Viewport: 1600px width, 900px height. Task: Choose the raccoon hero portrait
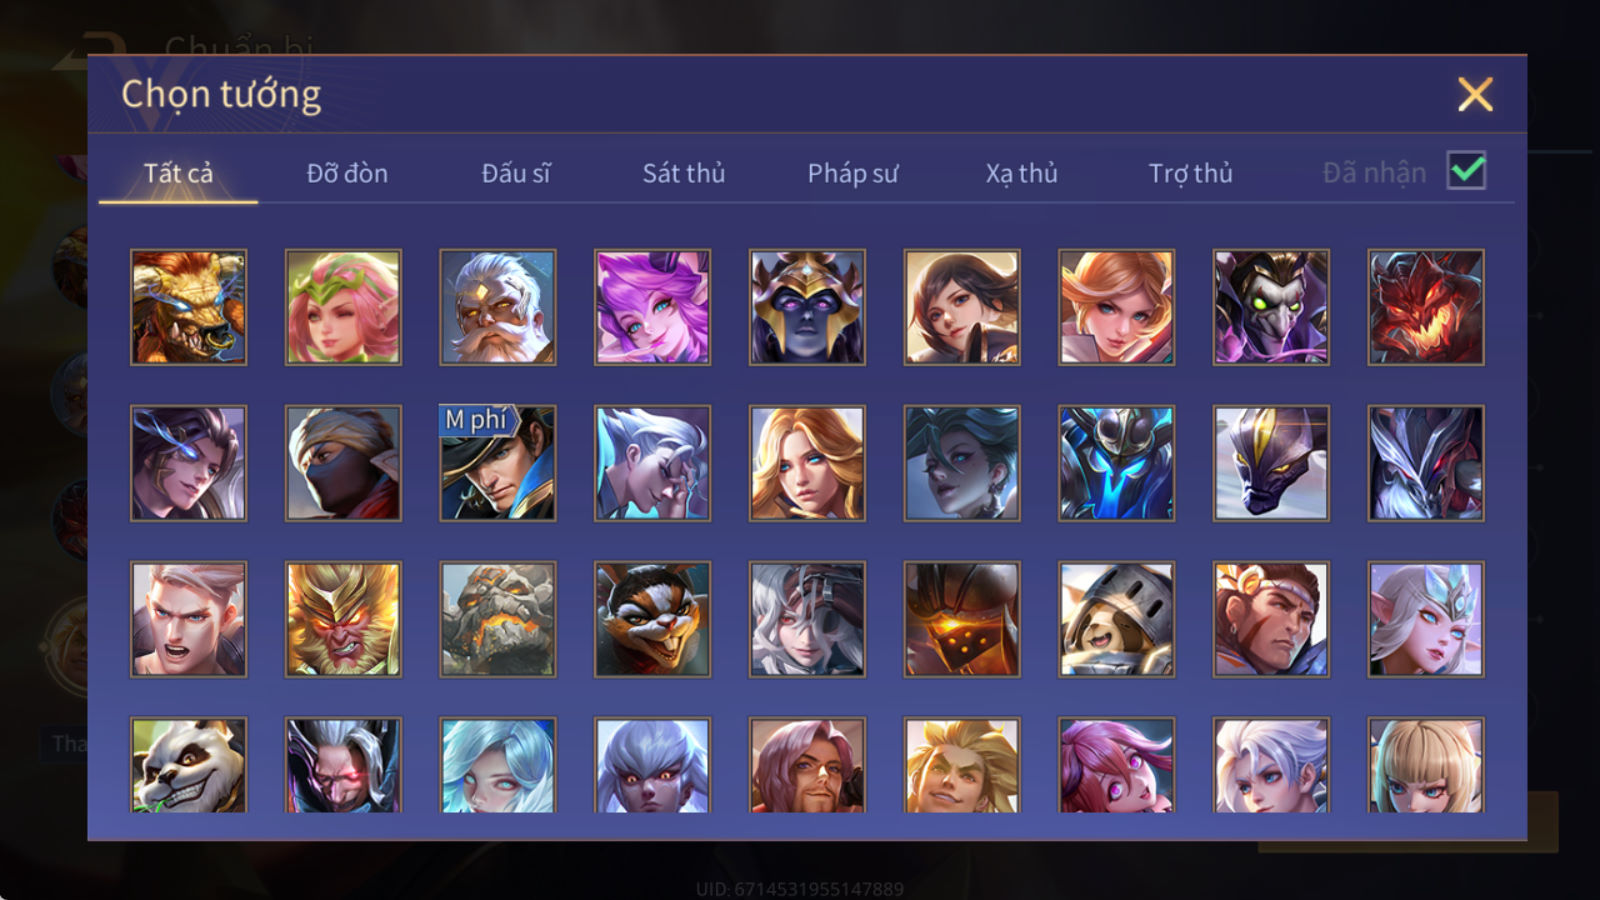pos(652,619)
